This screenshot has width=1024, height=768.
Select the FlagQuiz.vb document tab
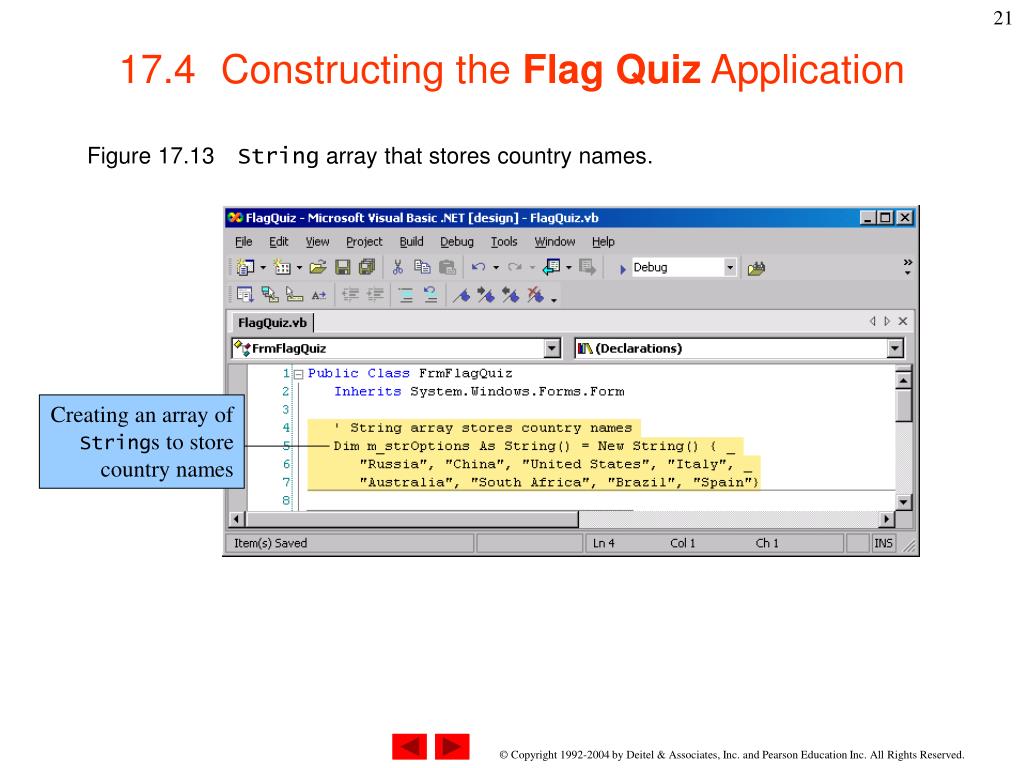pos(272,323)
